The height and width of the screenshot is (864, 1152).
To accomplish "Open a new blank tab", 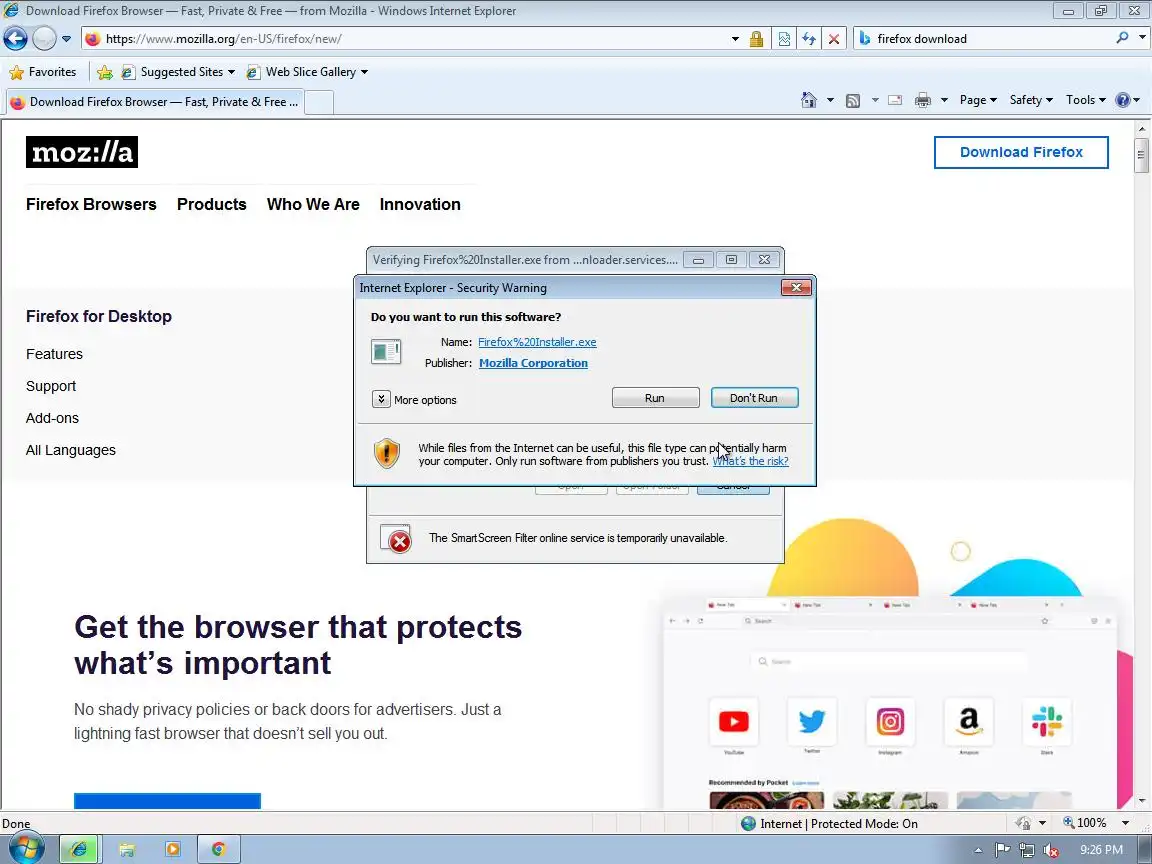I will [x=319, y=102].
